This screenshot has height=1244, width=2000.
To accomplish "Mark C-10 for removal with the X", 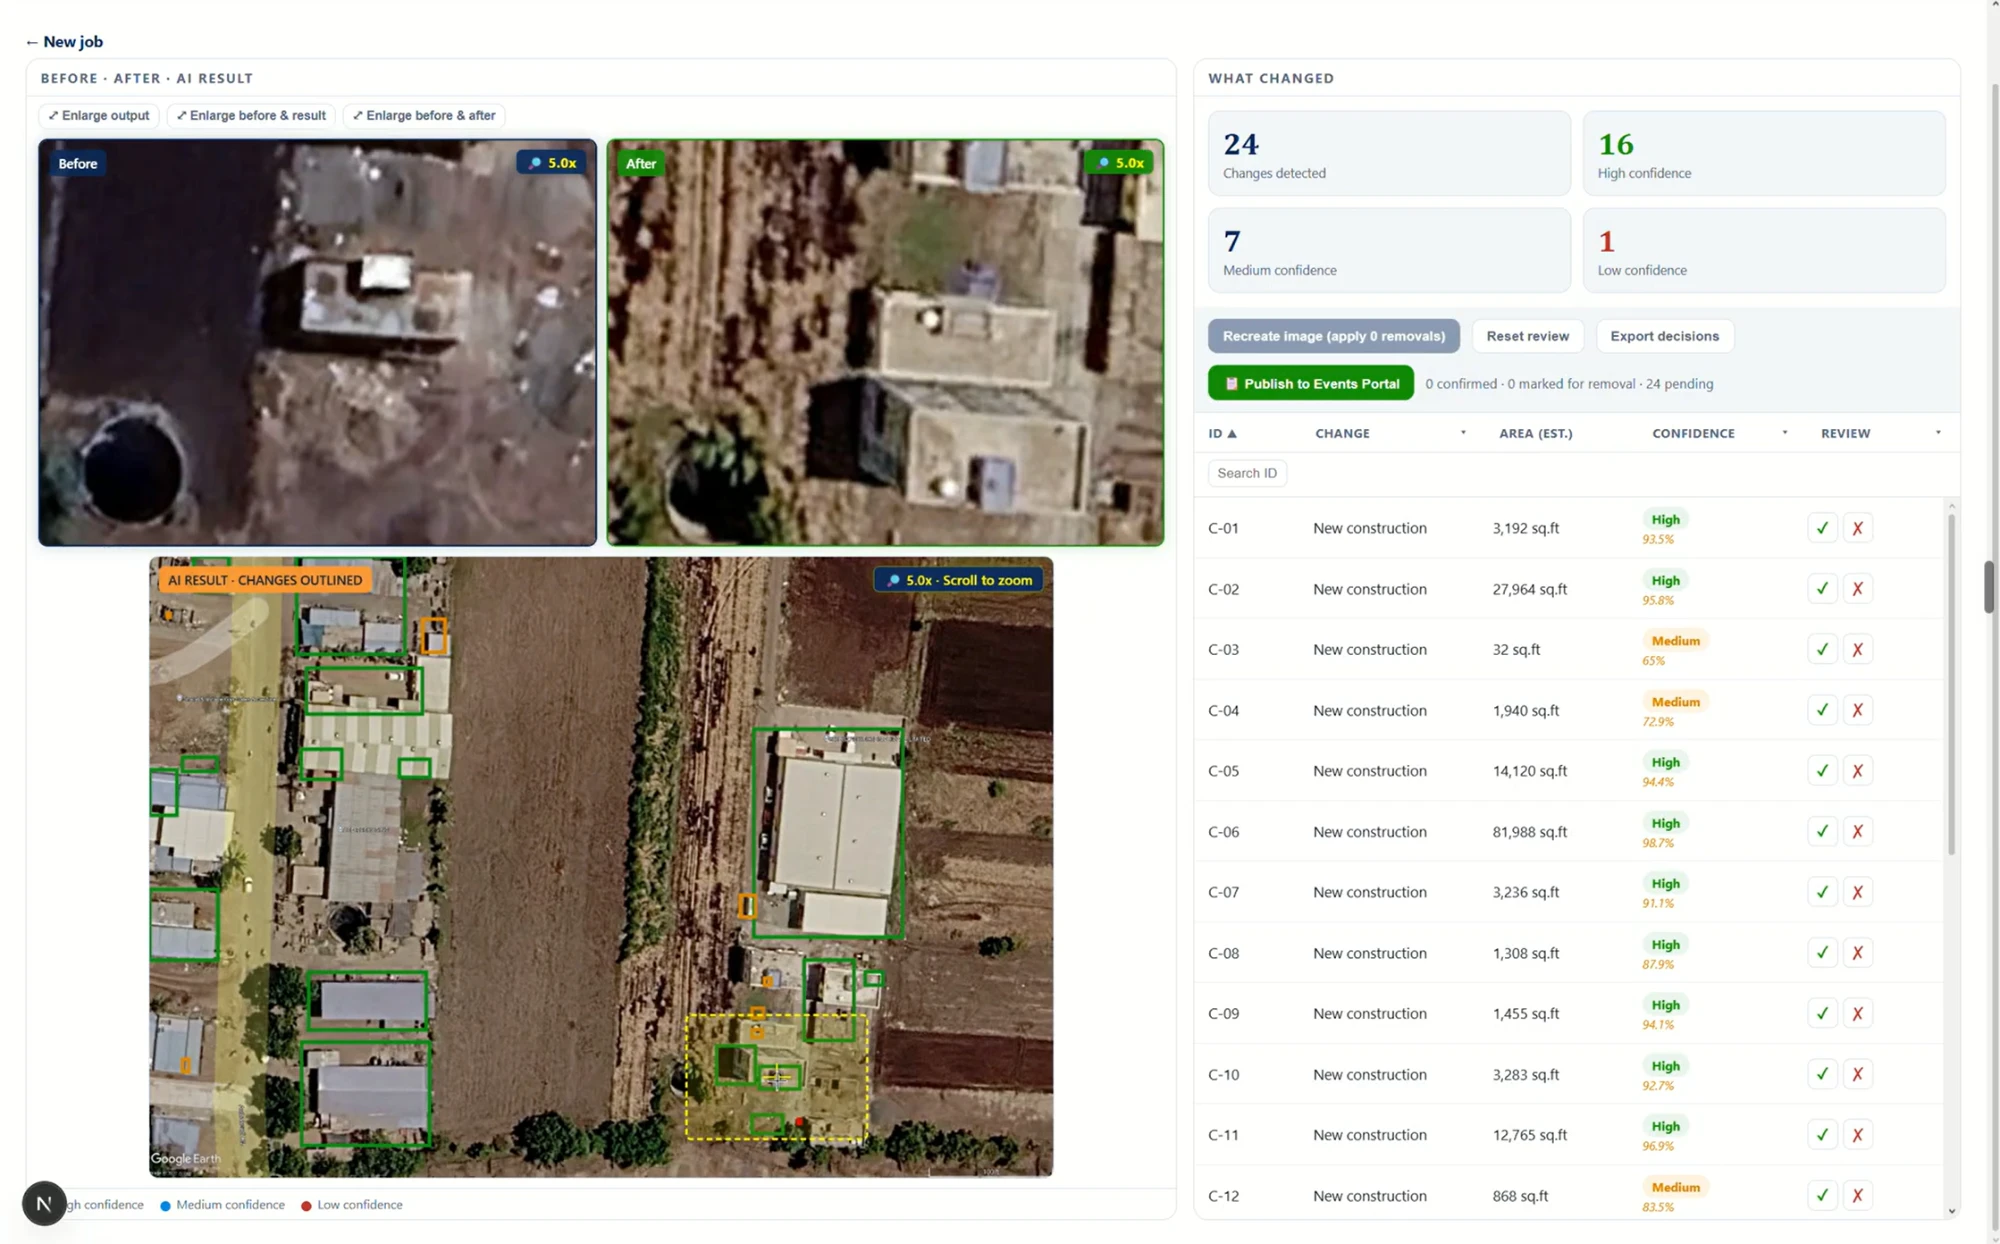I will pyautogui.click(x=1857, y=1074).
